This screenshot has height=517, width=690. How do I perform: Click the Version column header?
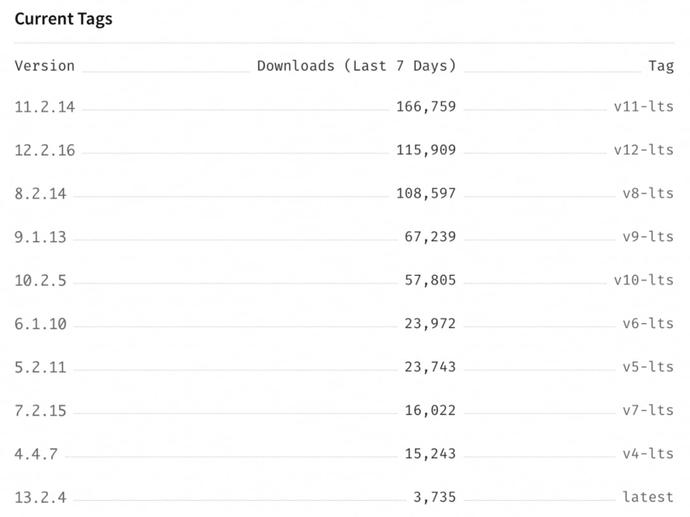(x=44, y=66)
